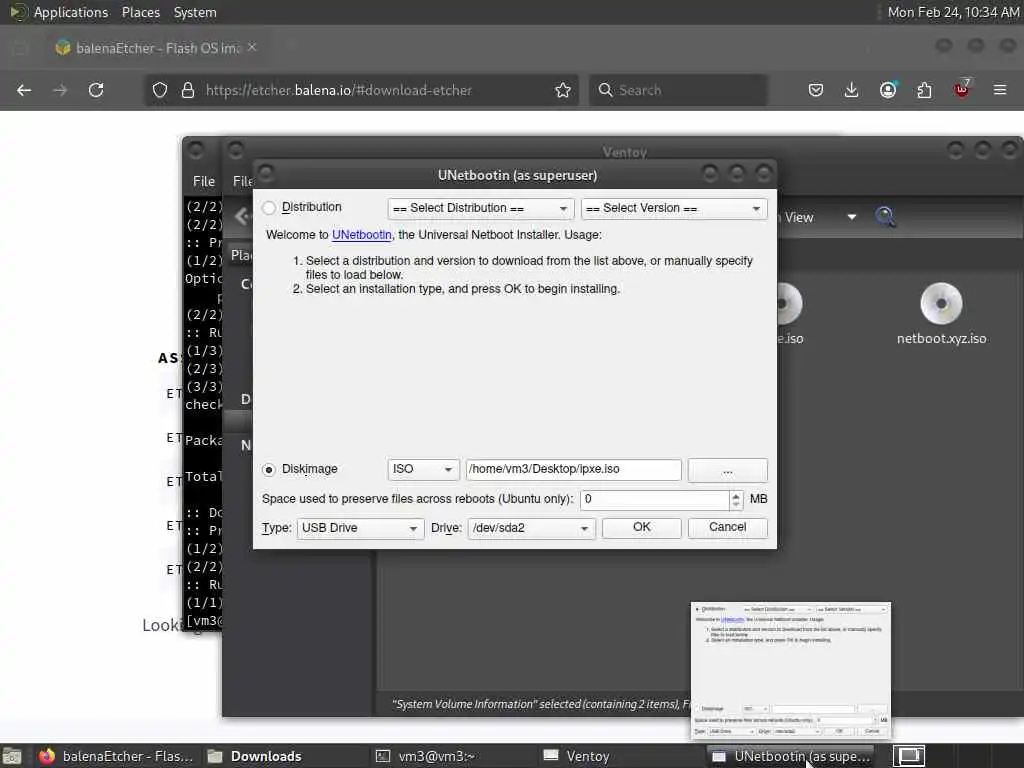Screen dimensions: 1024x768
Task: Switch to UNetbootin taskbar item
Action: tap(792, 756)
